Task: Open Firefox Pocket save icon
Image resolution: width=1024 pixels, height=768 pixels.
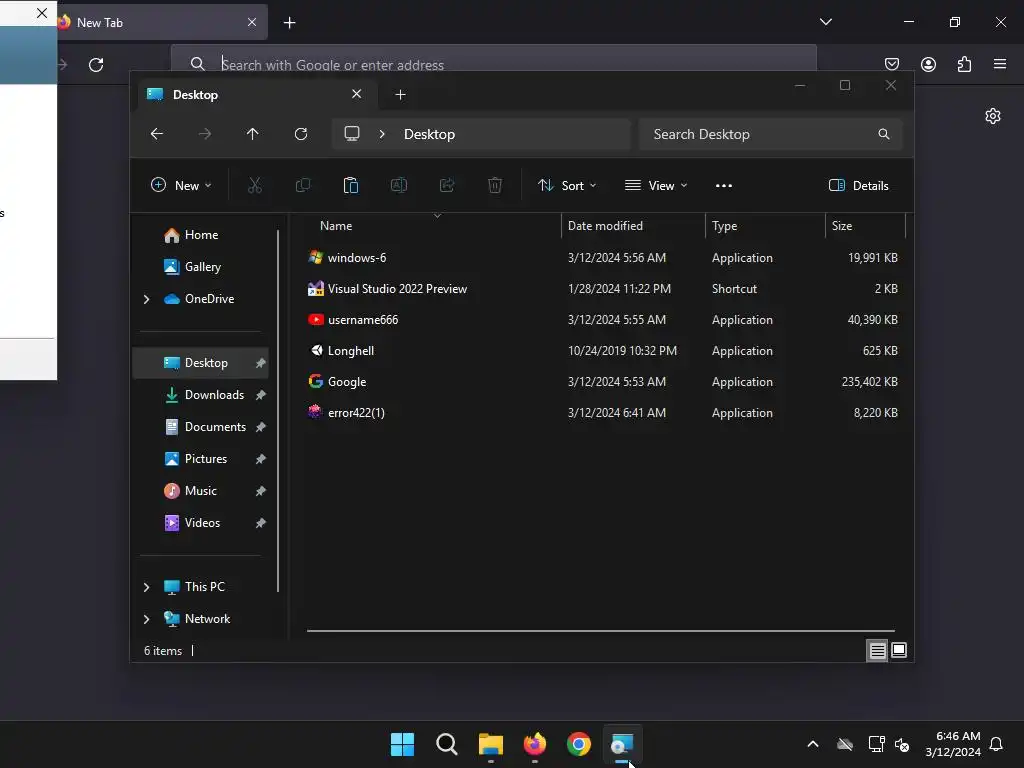Action: (892, 64)
